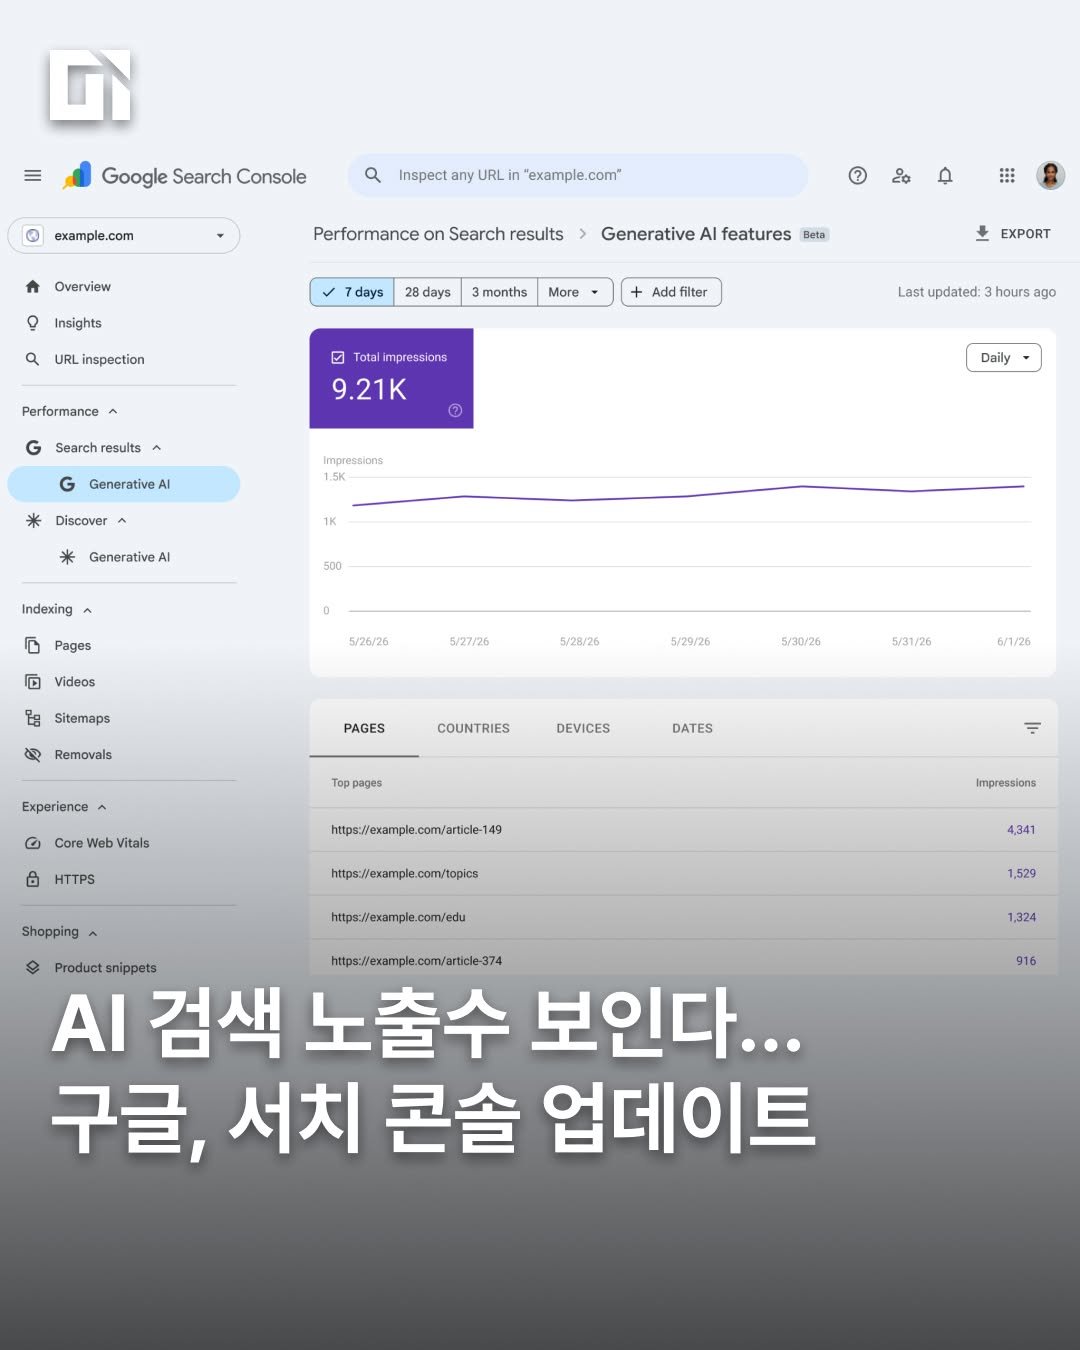Click impressions value 1,324
The height and width of the screenshot is (1350, 1080).
pos(1021,917)
